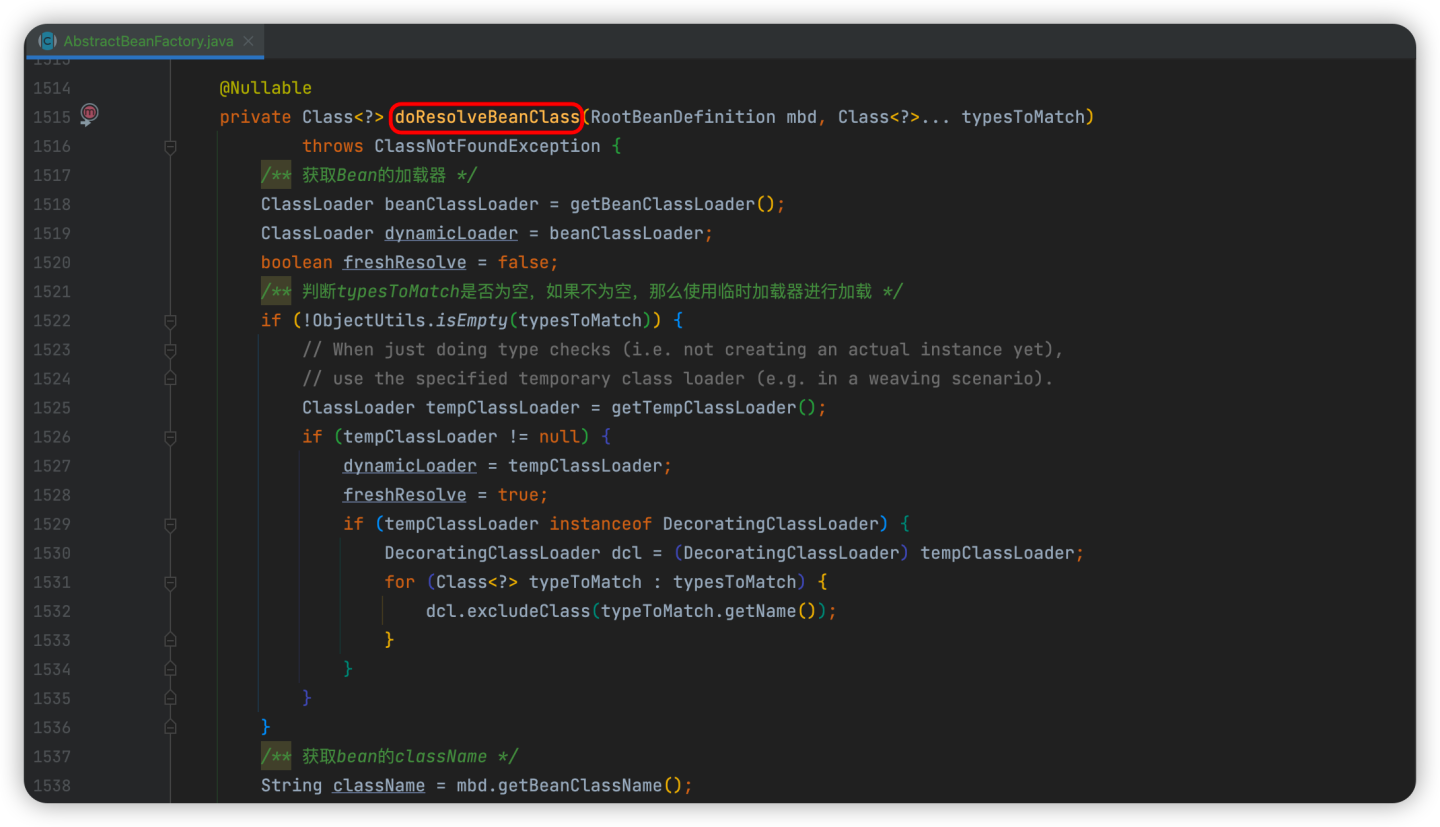1440x827 pixels.
Task: Collapse the for loop fold at line 1531
Action: pyautogui.click(x=170, y=582)
